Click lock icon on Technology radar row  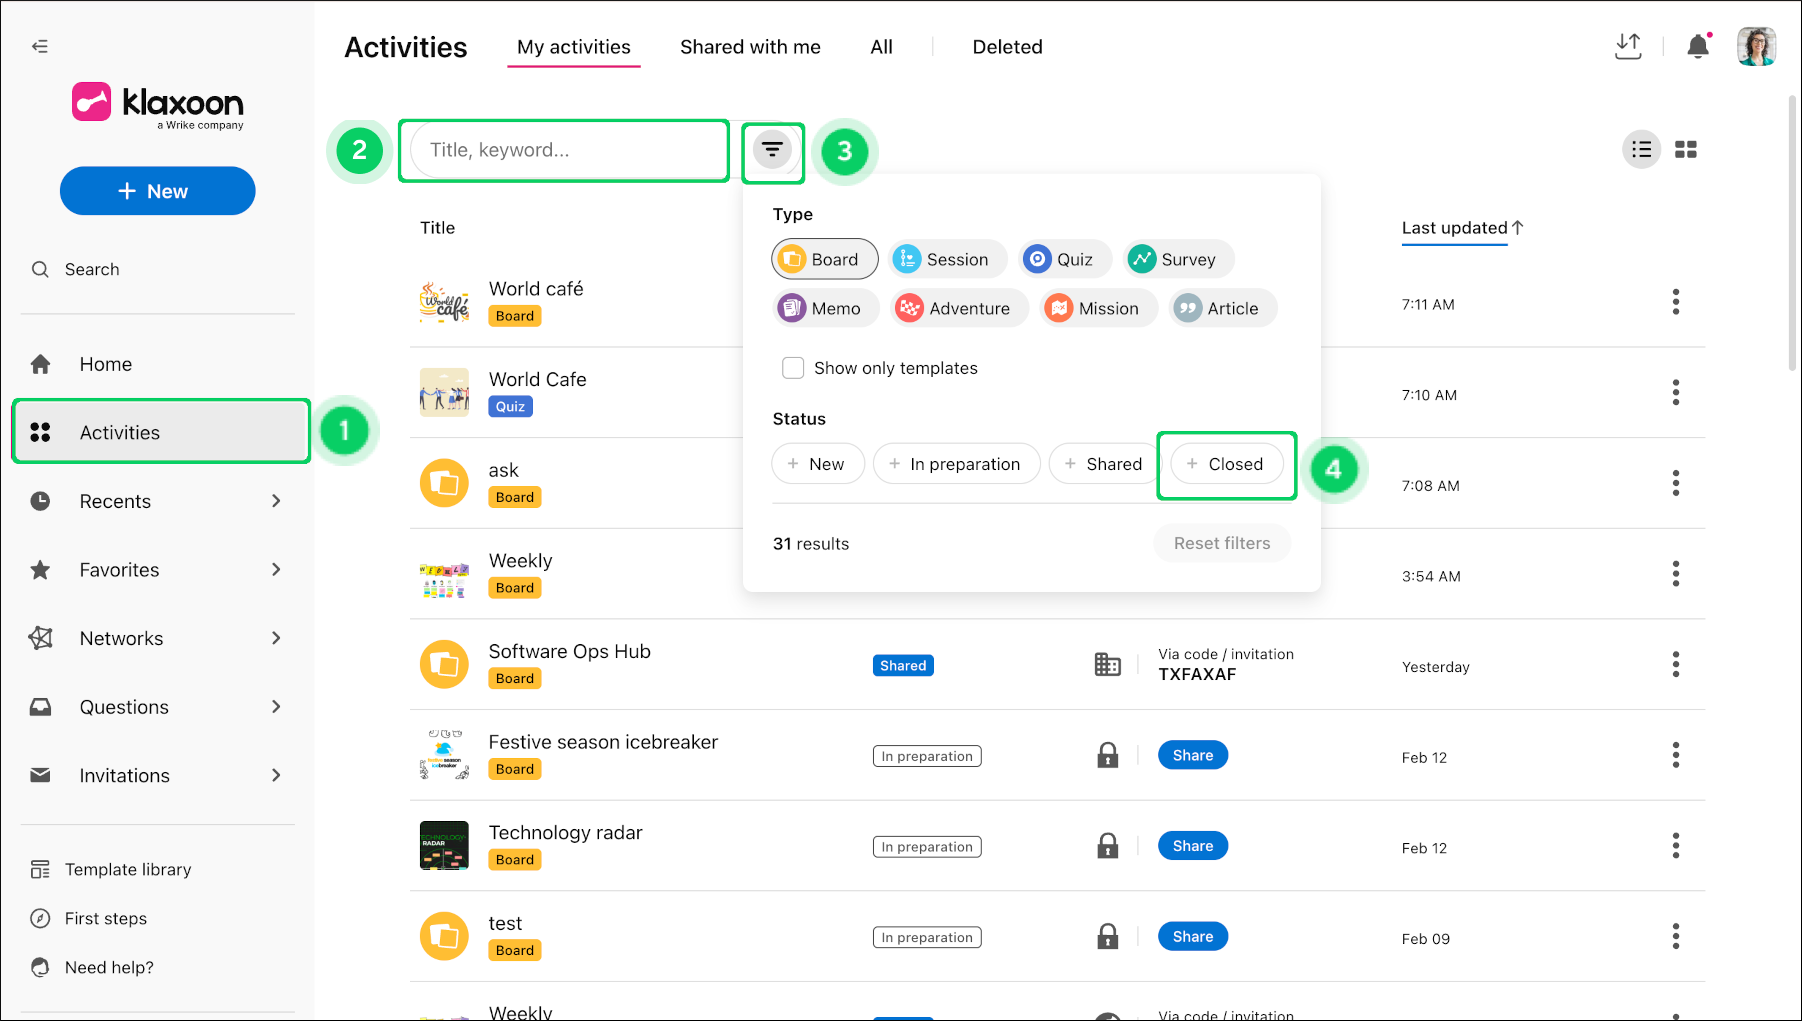(1107, 846)
